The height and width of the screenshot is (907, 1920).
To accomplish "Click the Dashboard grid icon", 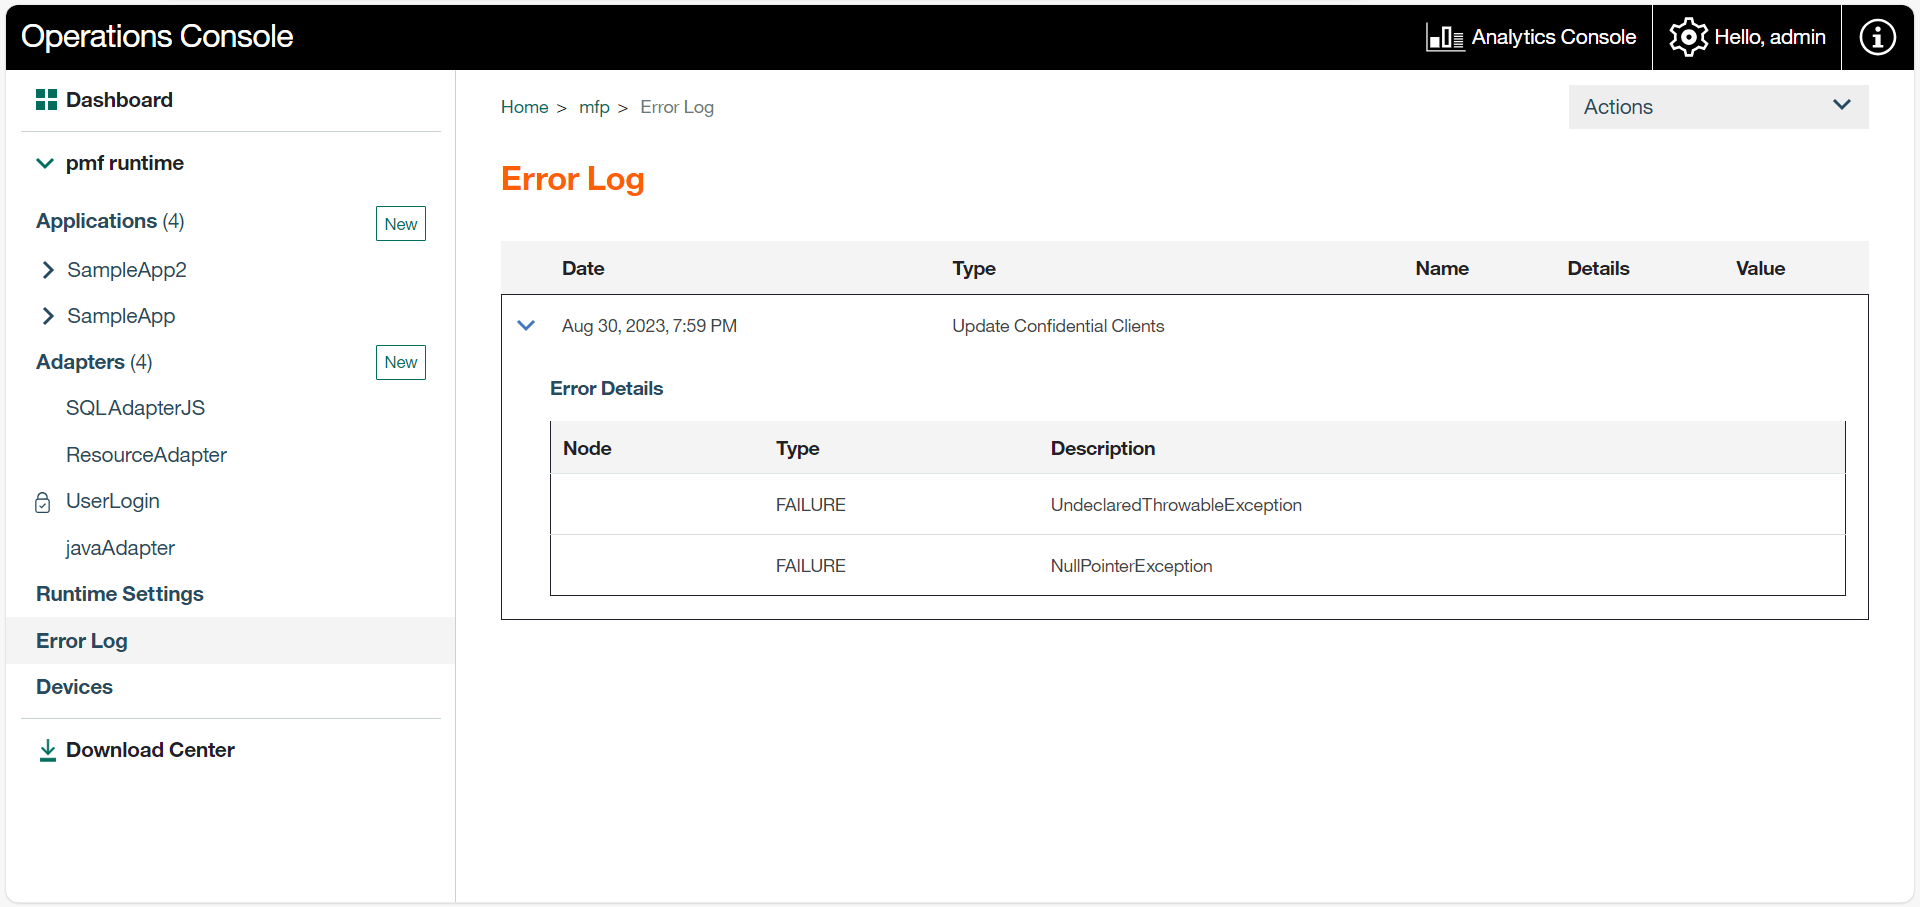I will (x=46, y=100).
